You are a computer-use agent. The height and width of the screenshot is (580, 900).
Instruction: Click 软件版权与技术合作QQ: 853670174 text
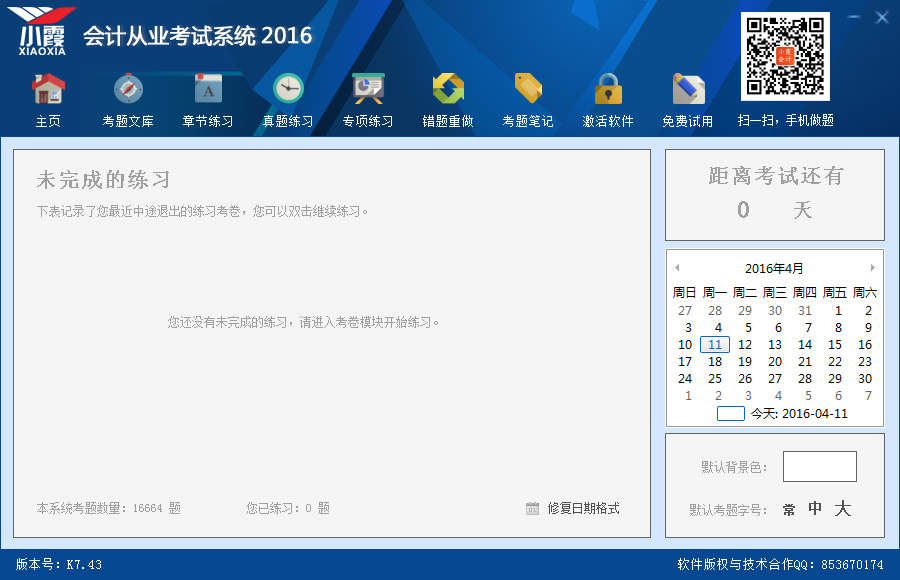pos(781,564)
